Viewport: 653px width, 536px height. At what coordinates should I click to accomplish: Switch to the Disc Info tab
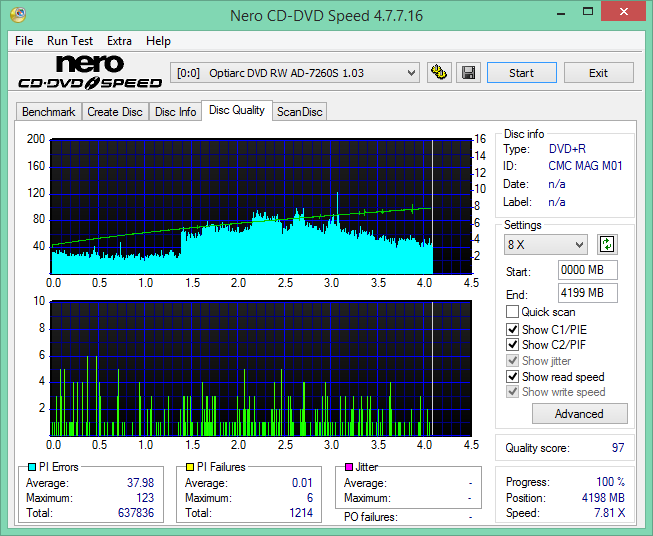[x=175, y=112]
